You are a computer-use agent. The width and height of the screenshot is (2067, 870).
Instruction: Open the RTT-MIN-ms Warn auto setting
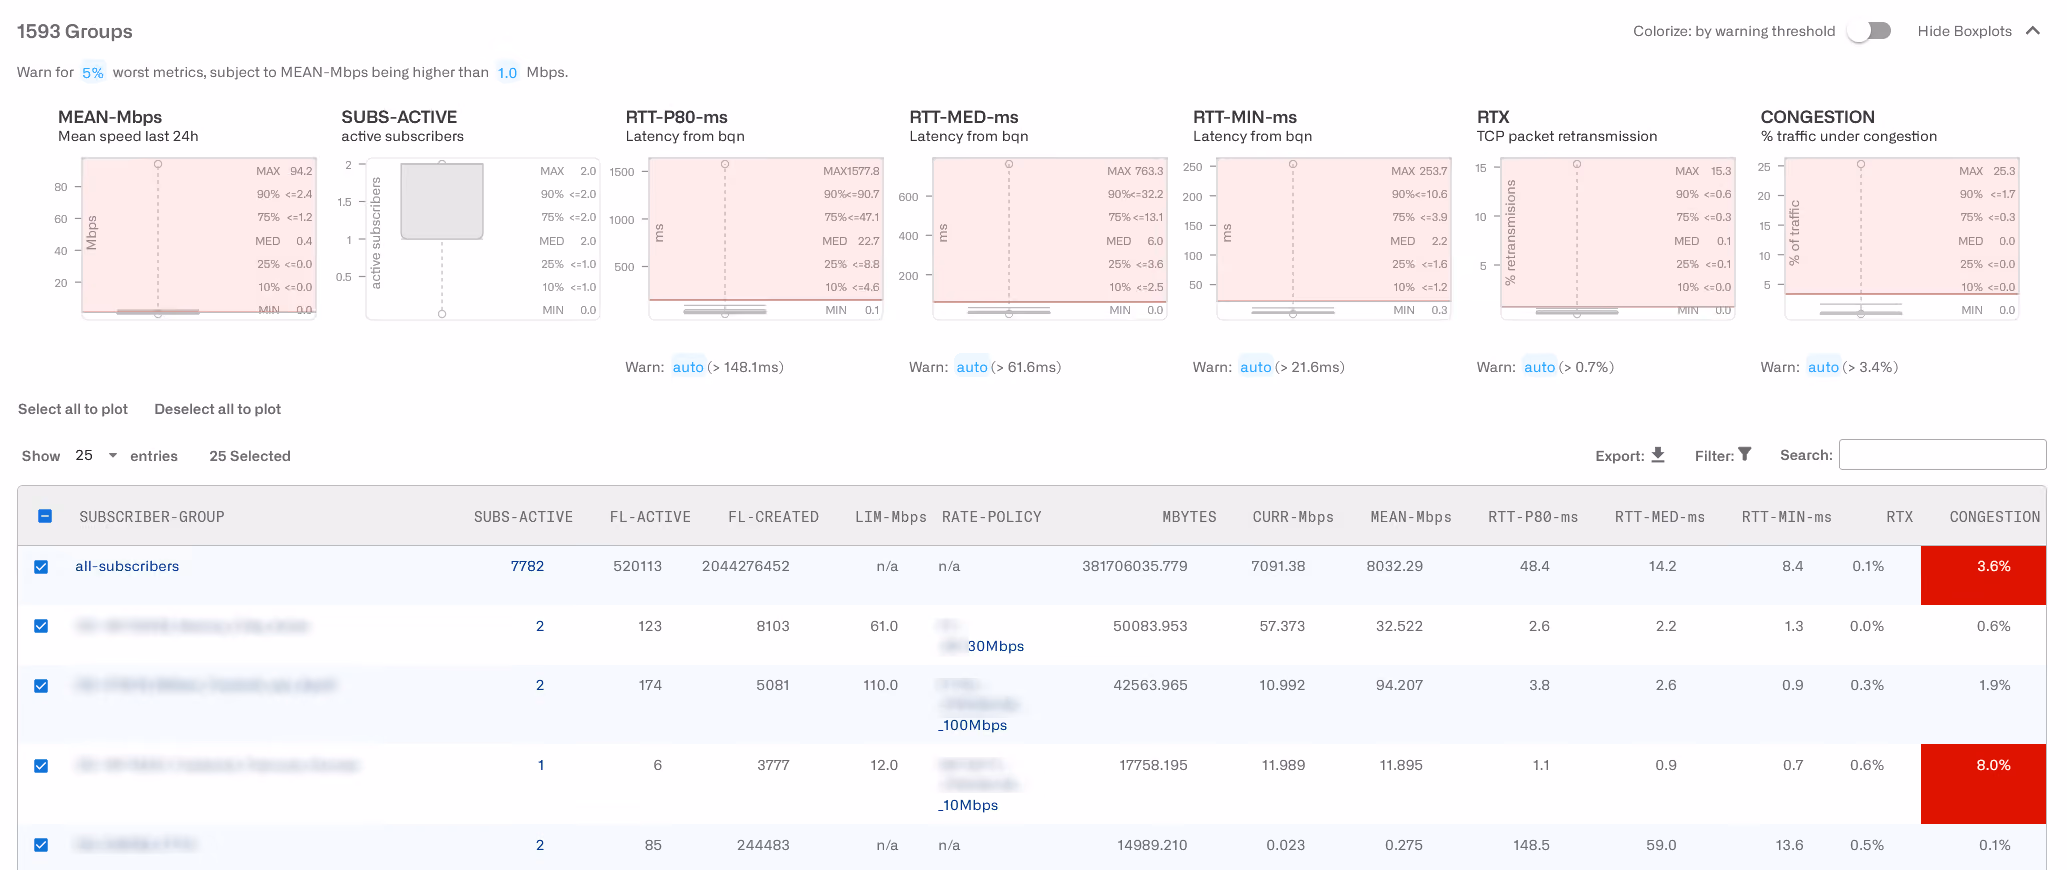pos(1256,367)
